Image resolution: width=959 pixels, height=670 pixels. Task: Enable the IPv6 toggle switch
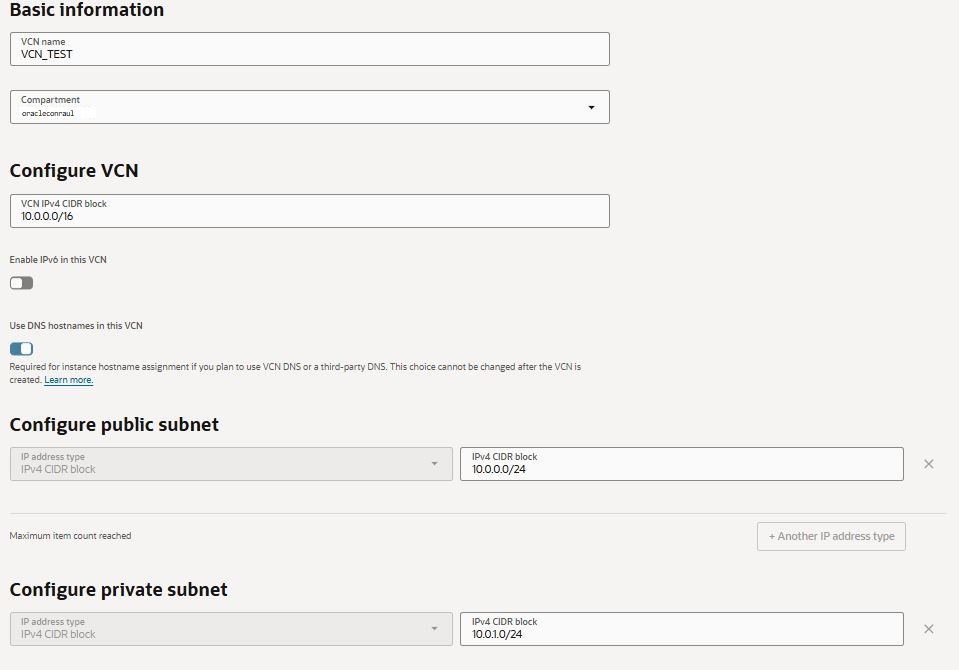22,283
